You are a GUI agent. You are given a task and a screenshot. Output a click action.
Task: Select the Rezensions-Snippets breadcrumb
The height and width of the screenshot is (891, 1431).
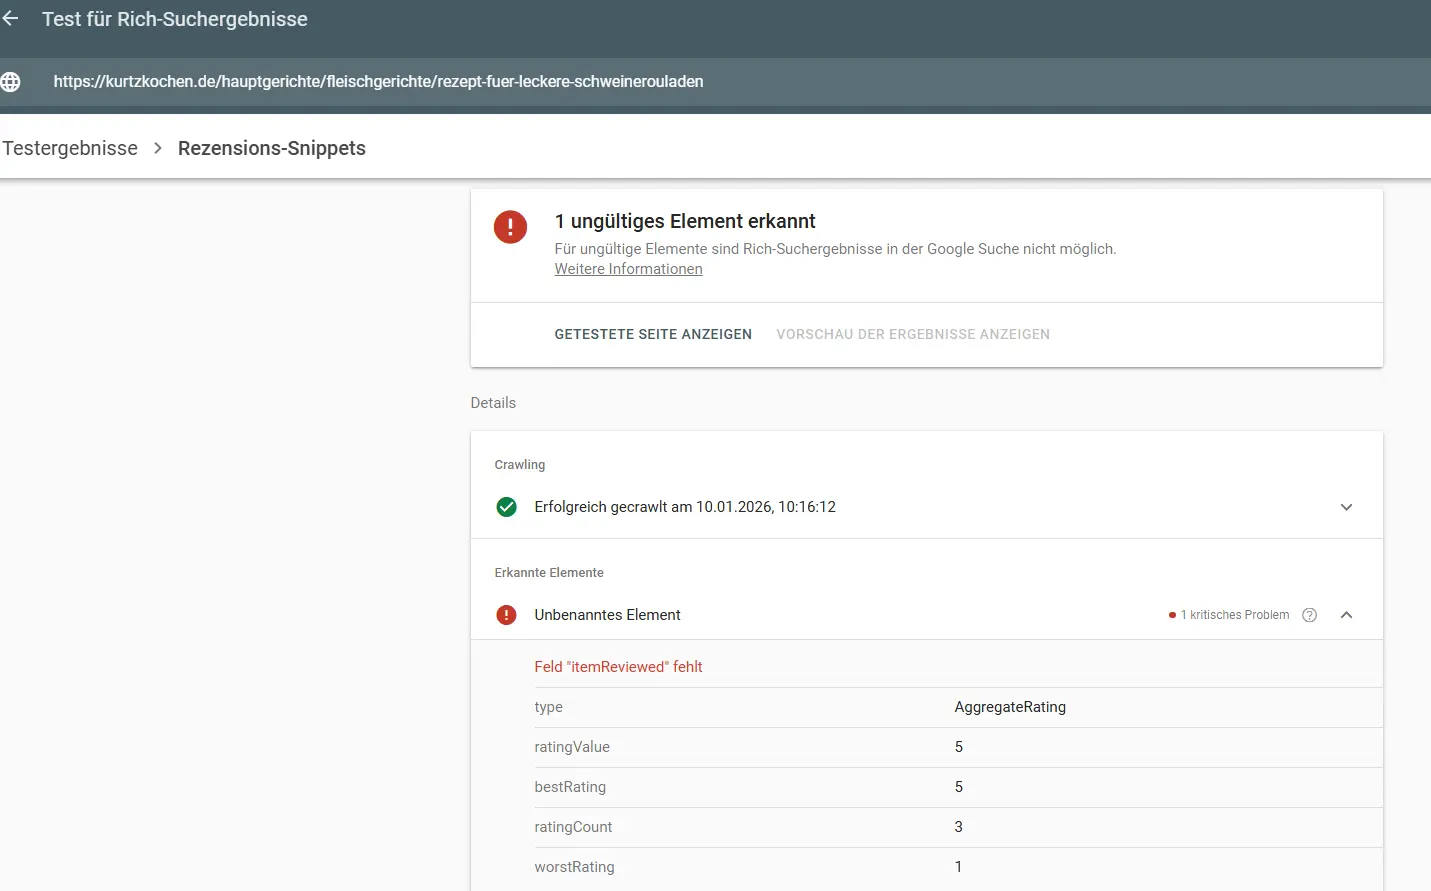[x=271, y=148]
